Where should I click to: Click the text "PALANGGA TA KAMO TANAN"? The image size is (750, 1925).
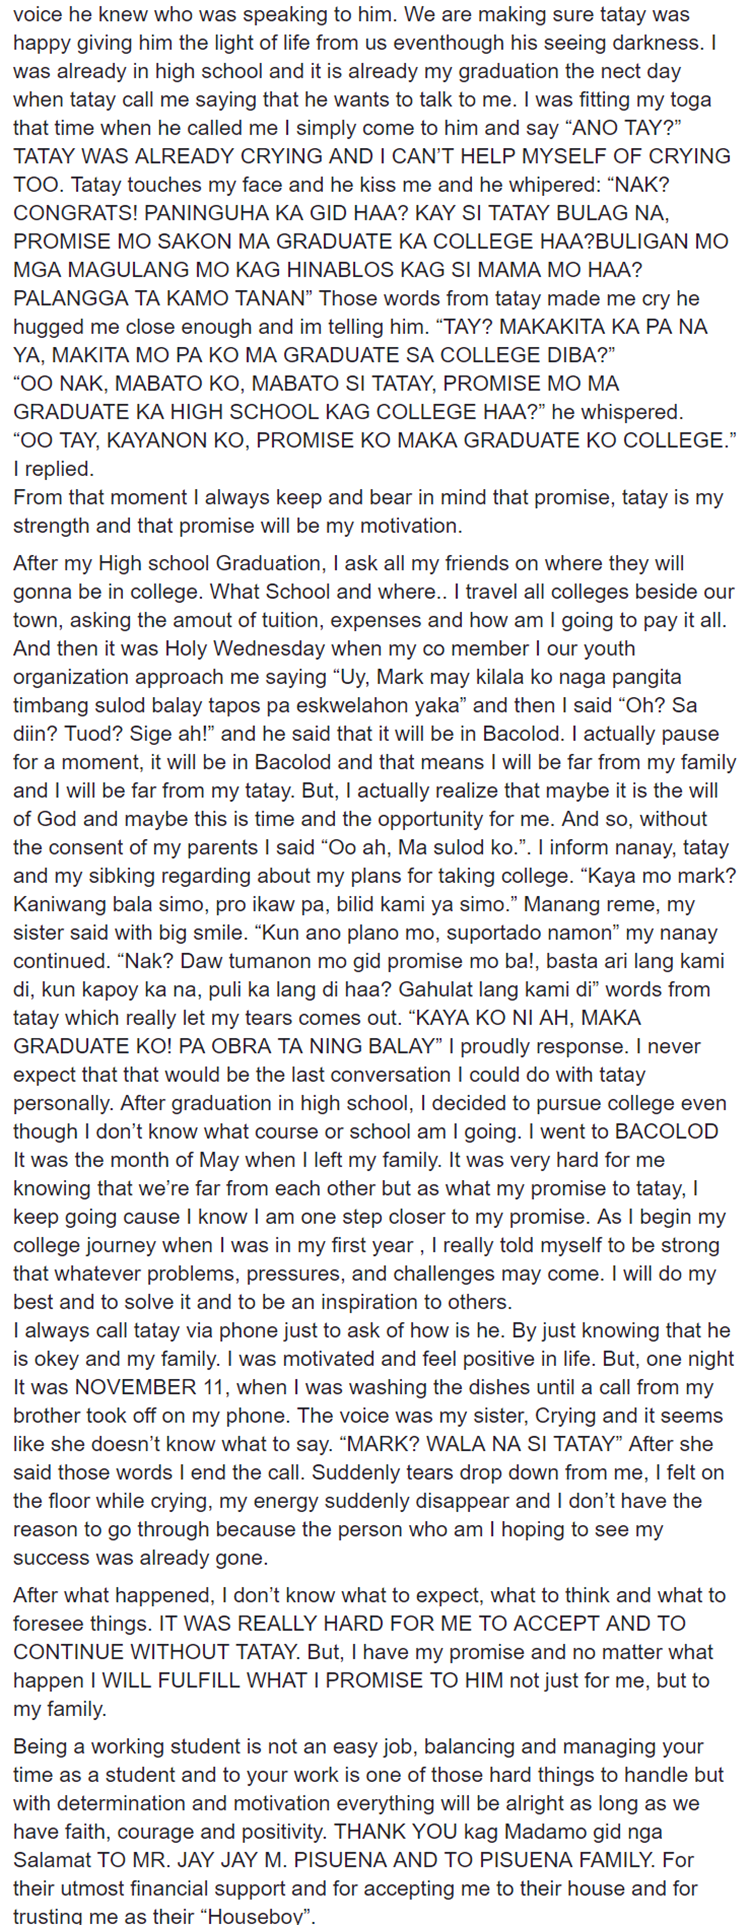click(162, 298)
